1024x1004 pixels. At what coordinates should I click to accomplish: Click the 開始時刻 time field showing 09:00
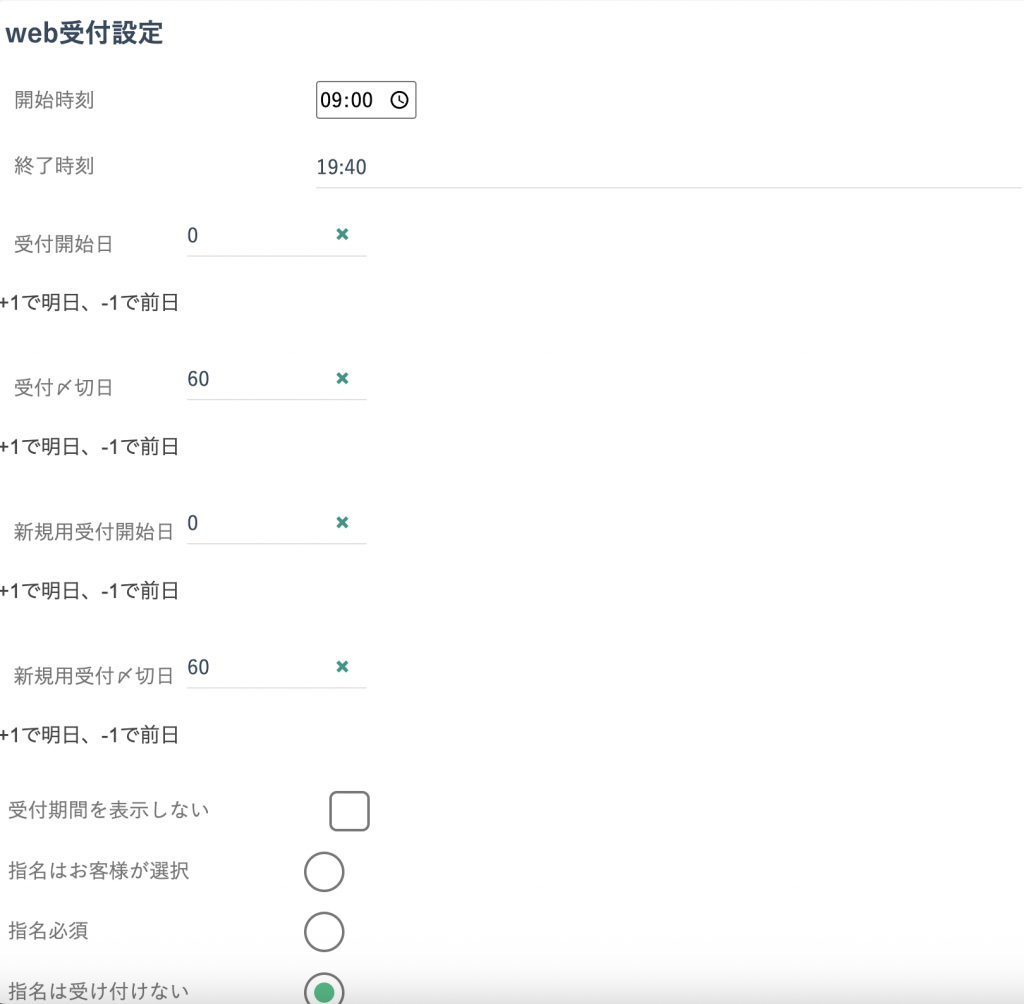coord(350,100)
